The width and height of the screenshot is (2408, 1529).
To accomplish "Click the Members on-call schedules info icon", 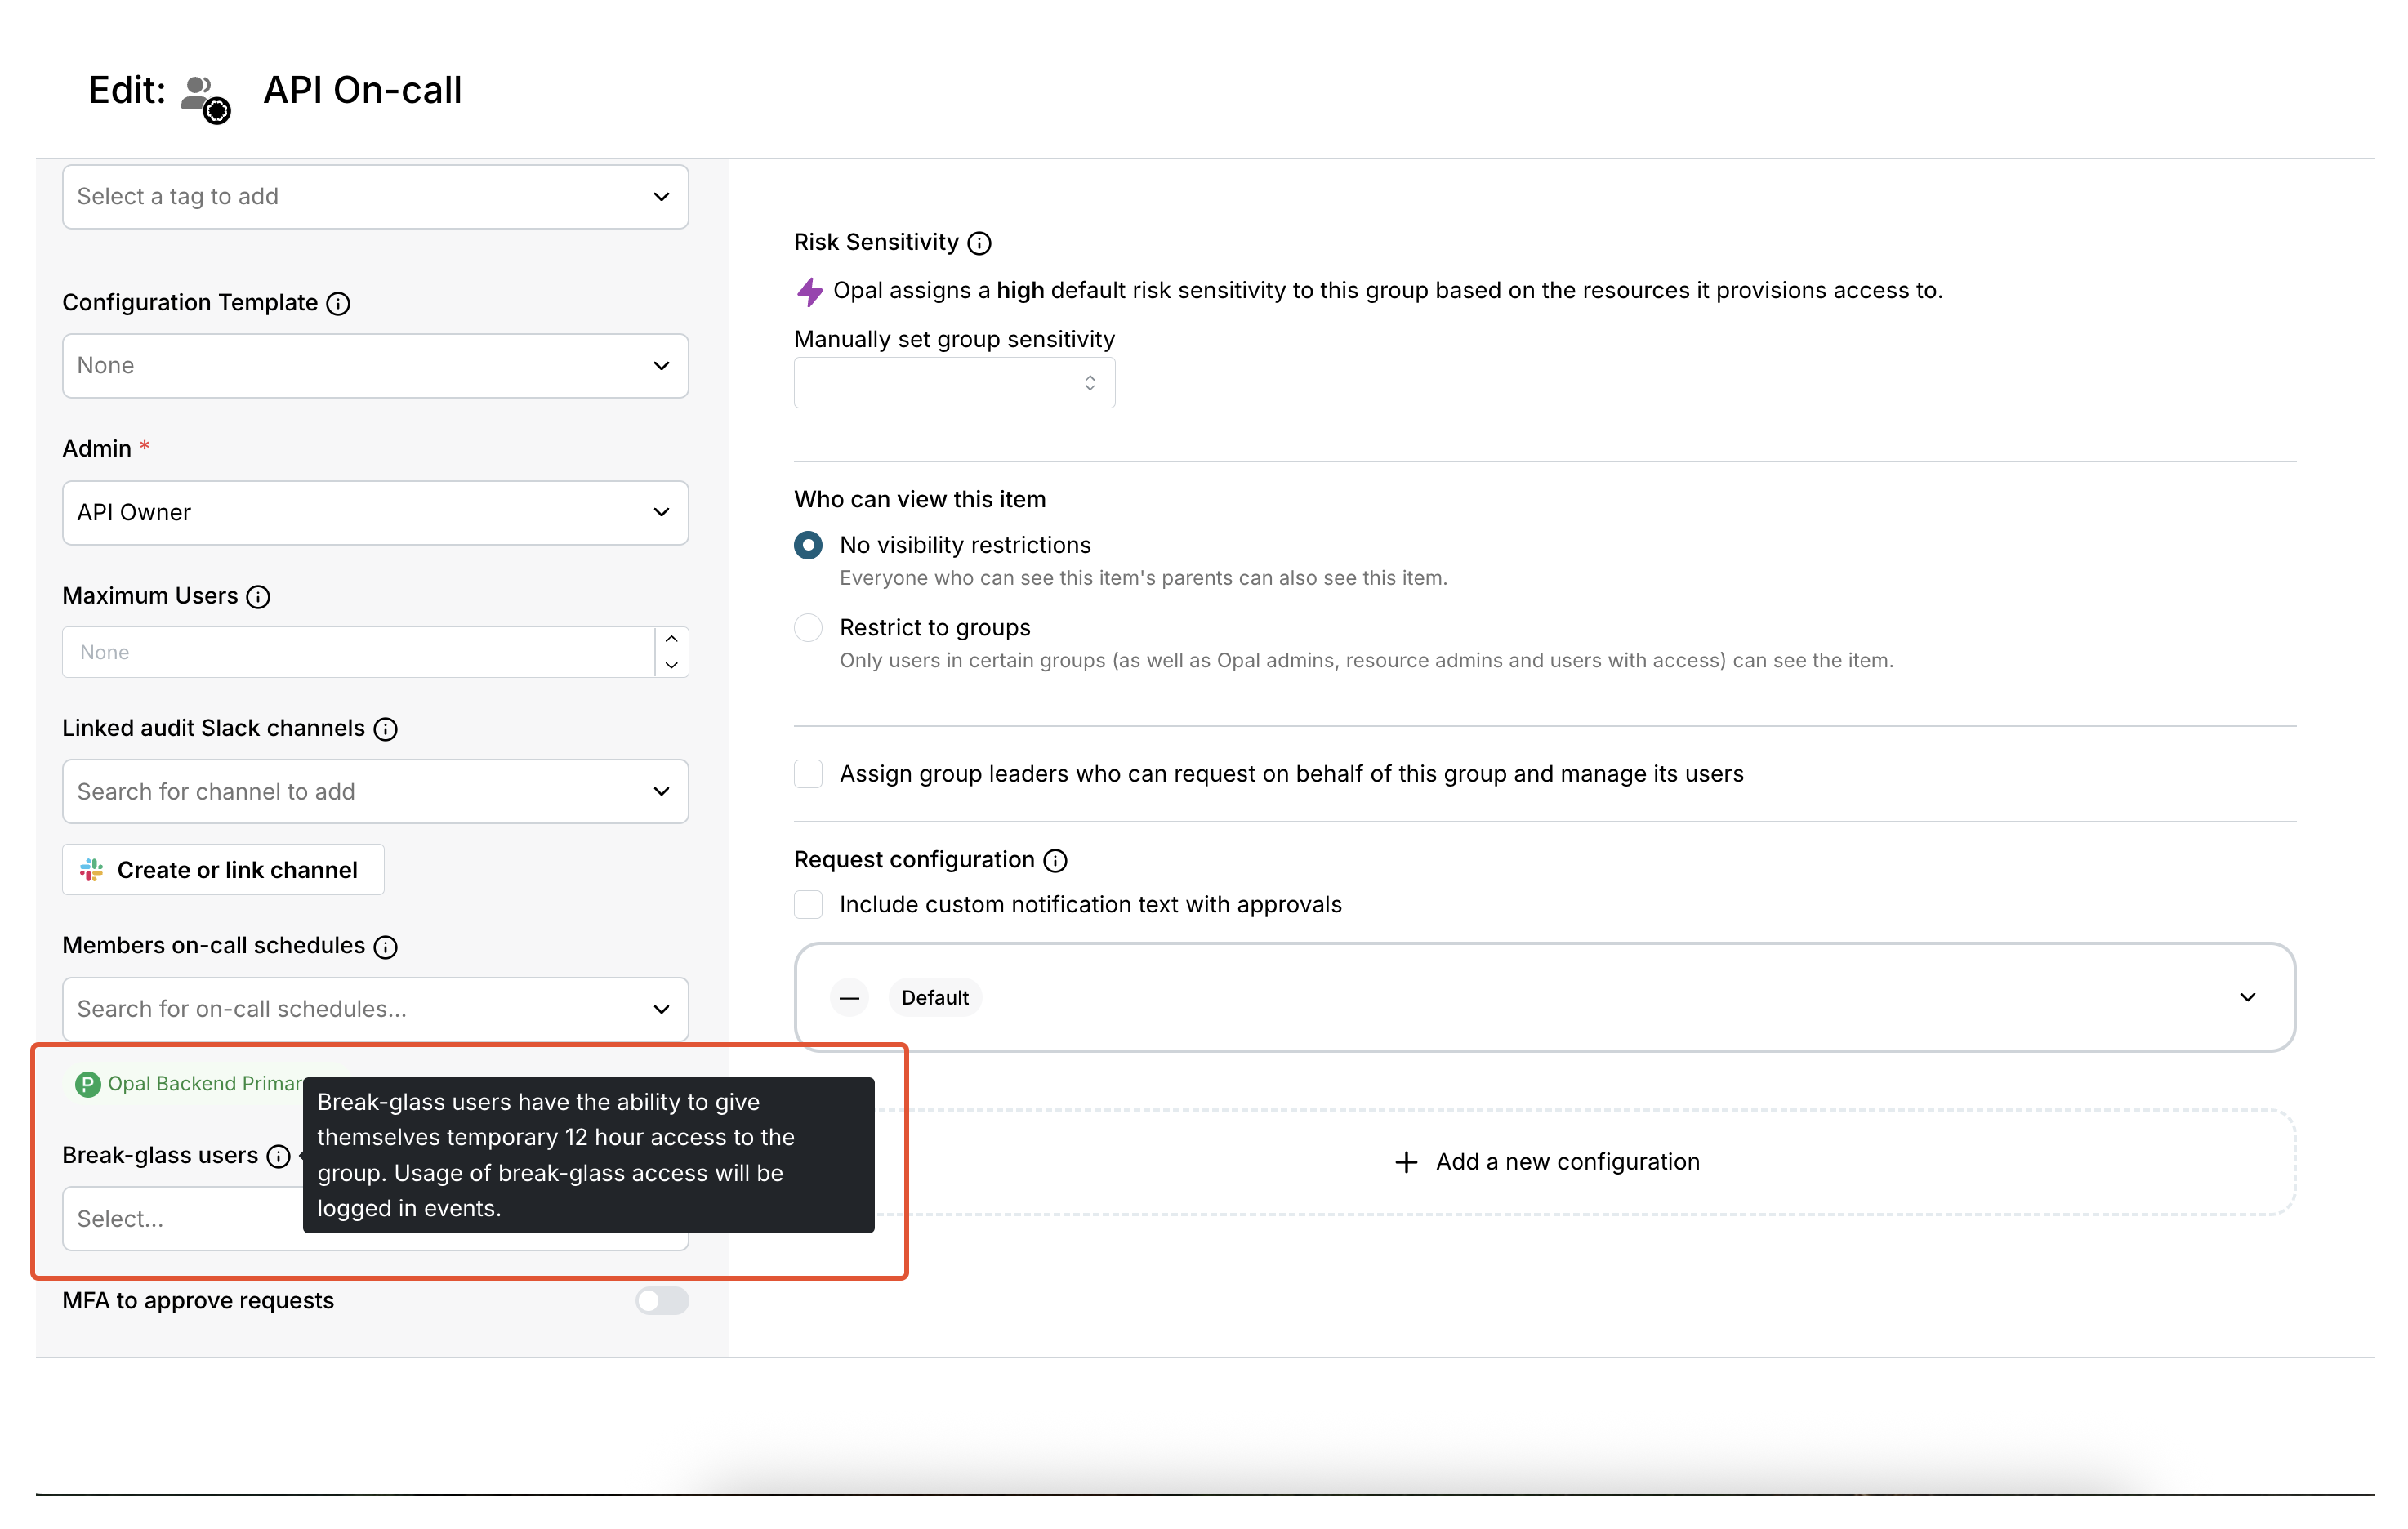I will coord(385,947).
